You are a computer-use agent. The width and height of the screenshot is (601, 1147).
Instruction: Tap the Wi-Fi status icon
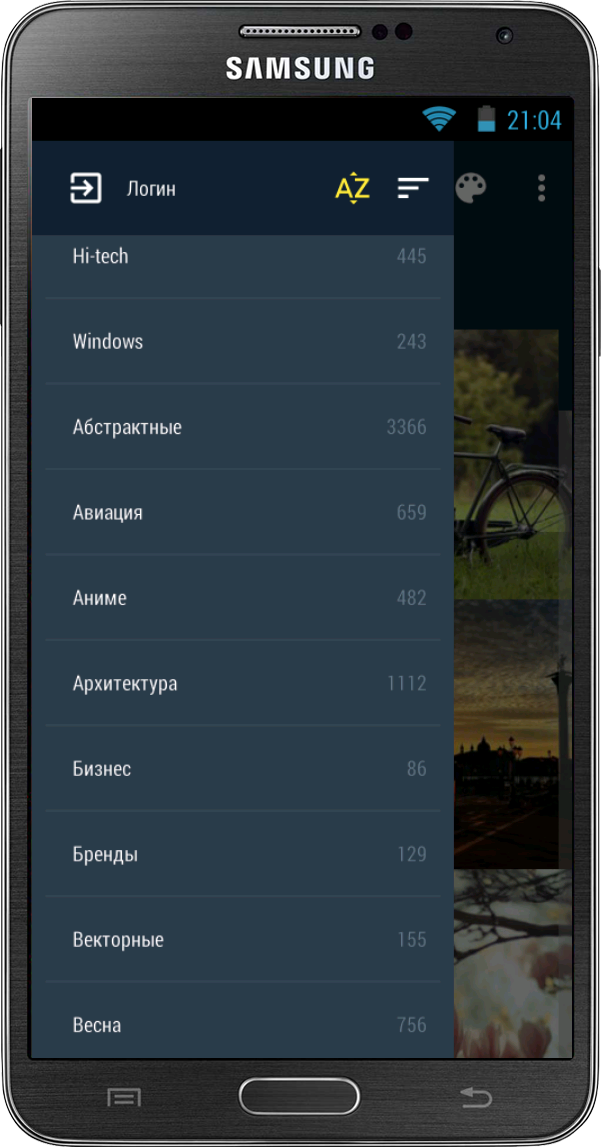coord(439,119)
